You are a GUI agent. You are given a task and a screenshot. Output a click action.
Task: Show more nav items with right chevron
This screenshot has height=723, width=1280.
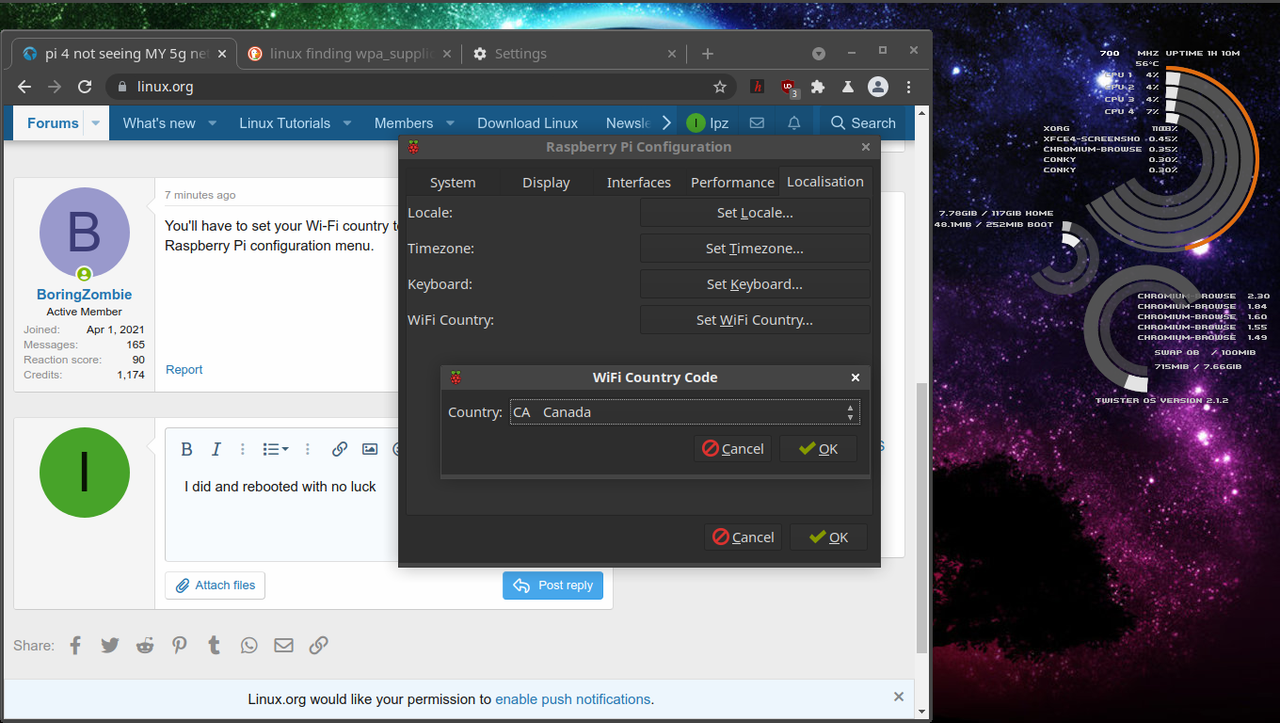[x=667, y=123]
